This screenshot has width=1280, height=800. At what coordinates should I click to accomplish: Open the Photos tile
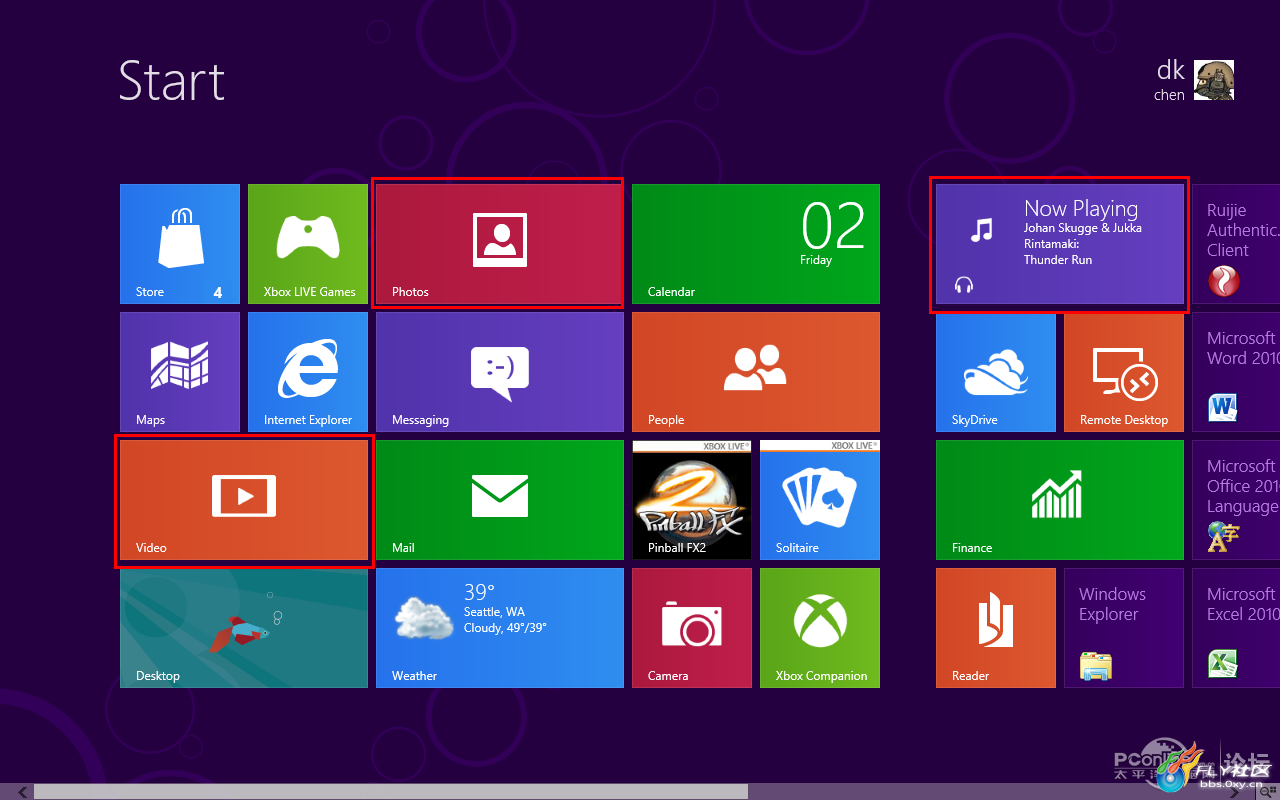498,244
